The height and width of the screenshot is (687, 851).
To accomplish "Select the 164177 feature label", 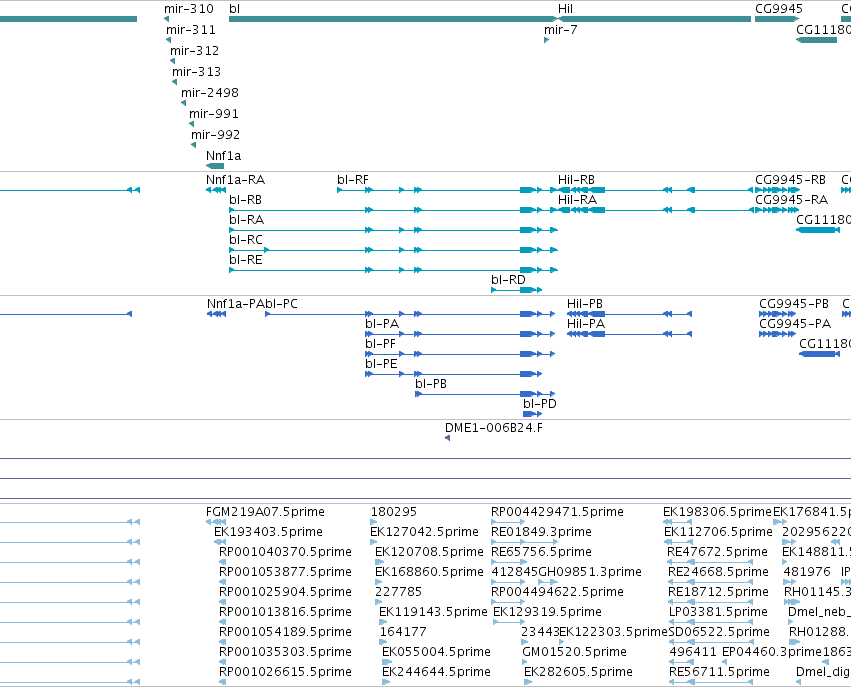I will (x=403, y=632).
